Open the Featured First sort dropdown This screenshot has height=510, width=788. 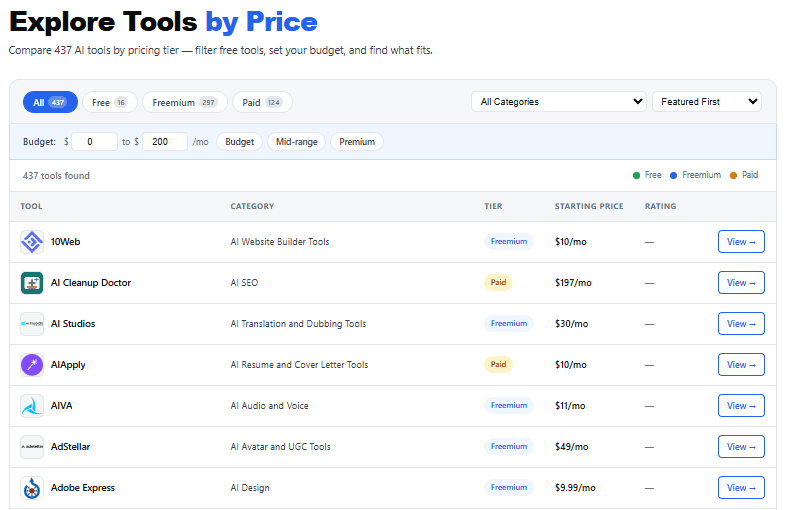tap(707, 101)
